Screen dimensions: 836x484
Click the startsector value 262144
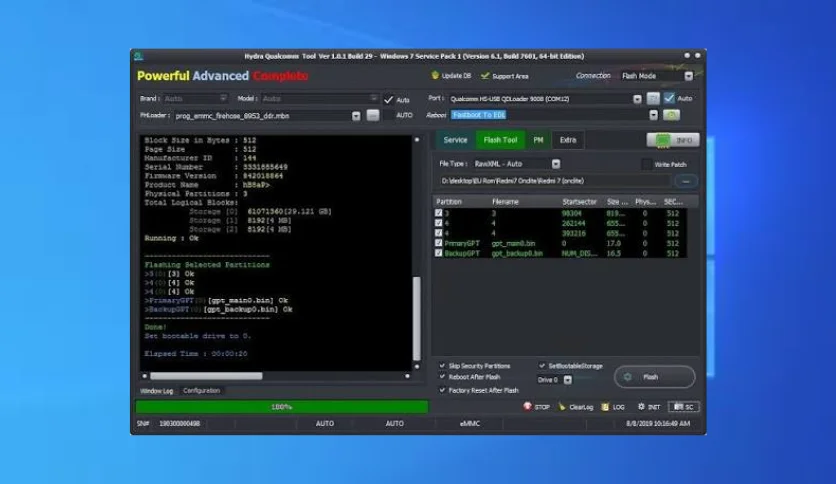tap(573, 223)
